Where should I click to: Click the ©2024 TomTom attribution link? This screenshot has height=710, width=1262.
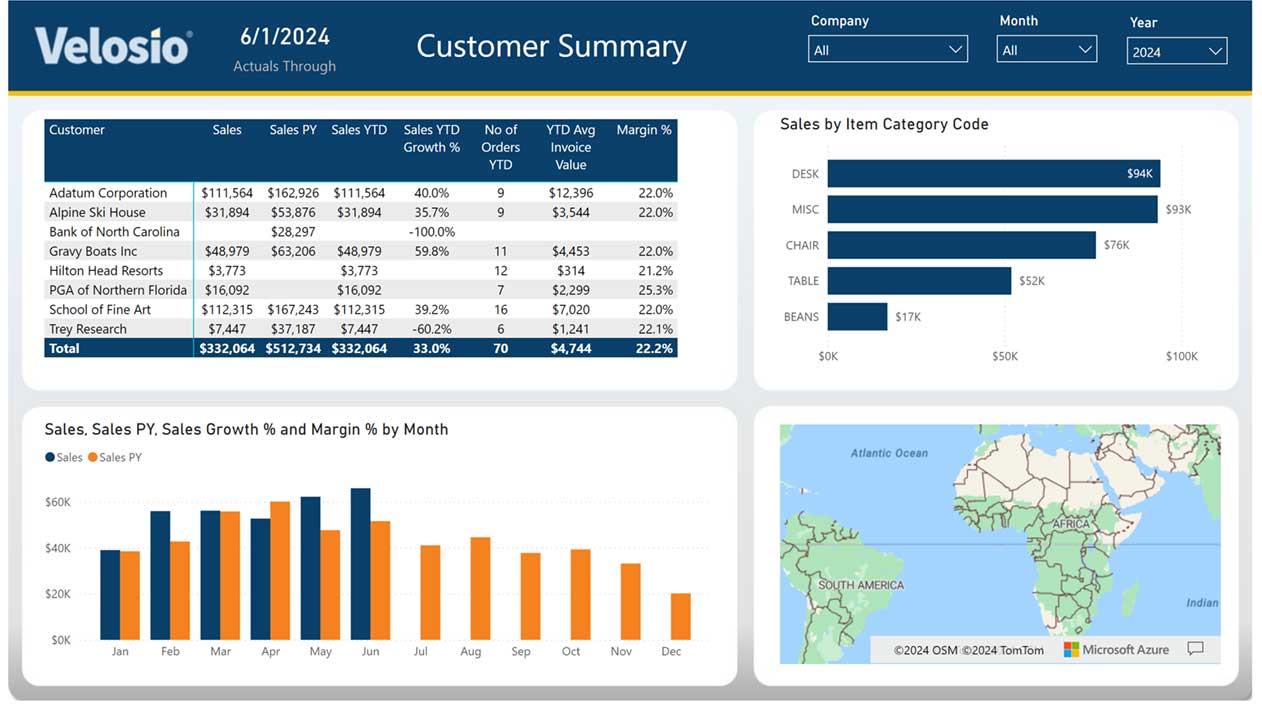click(1003, 650)
